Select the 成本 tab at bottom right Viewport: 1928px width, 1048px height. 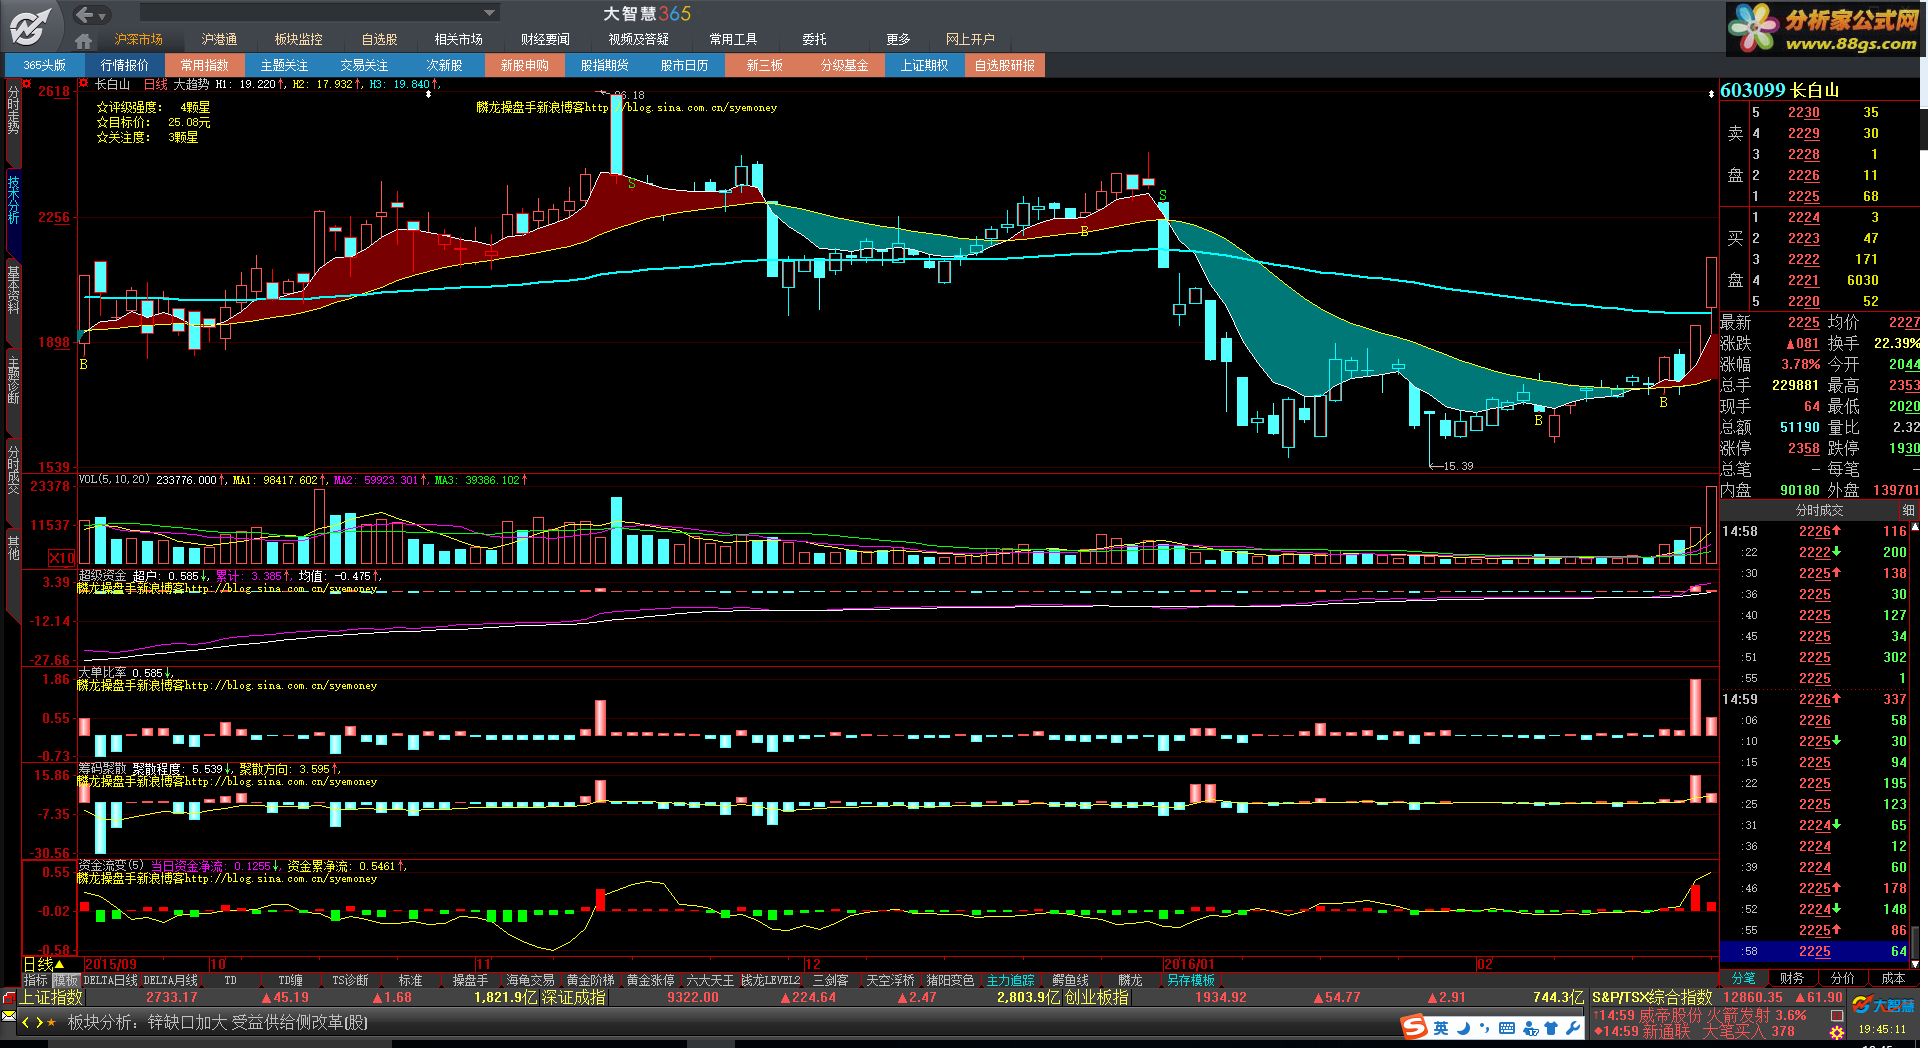click(x=1893, y=978)
